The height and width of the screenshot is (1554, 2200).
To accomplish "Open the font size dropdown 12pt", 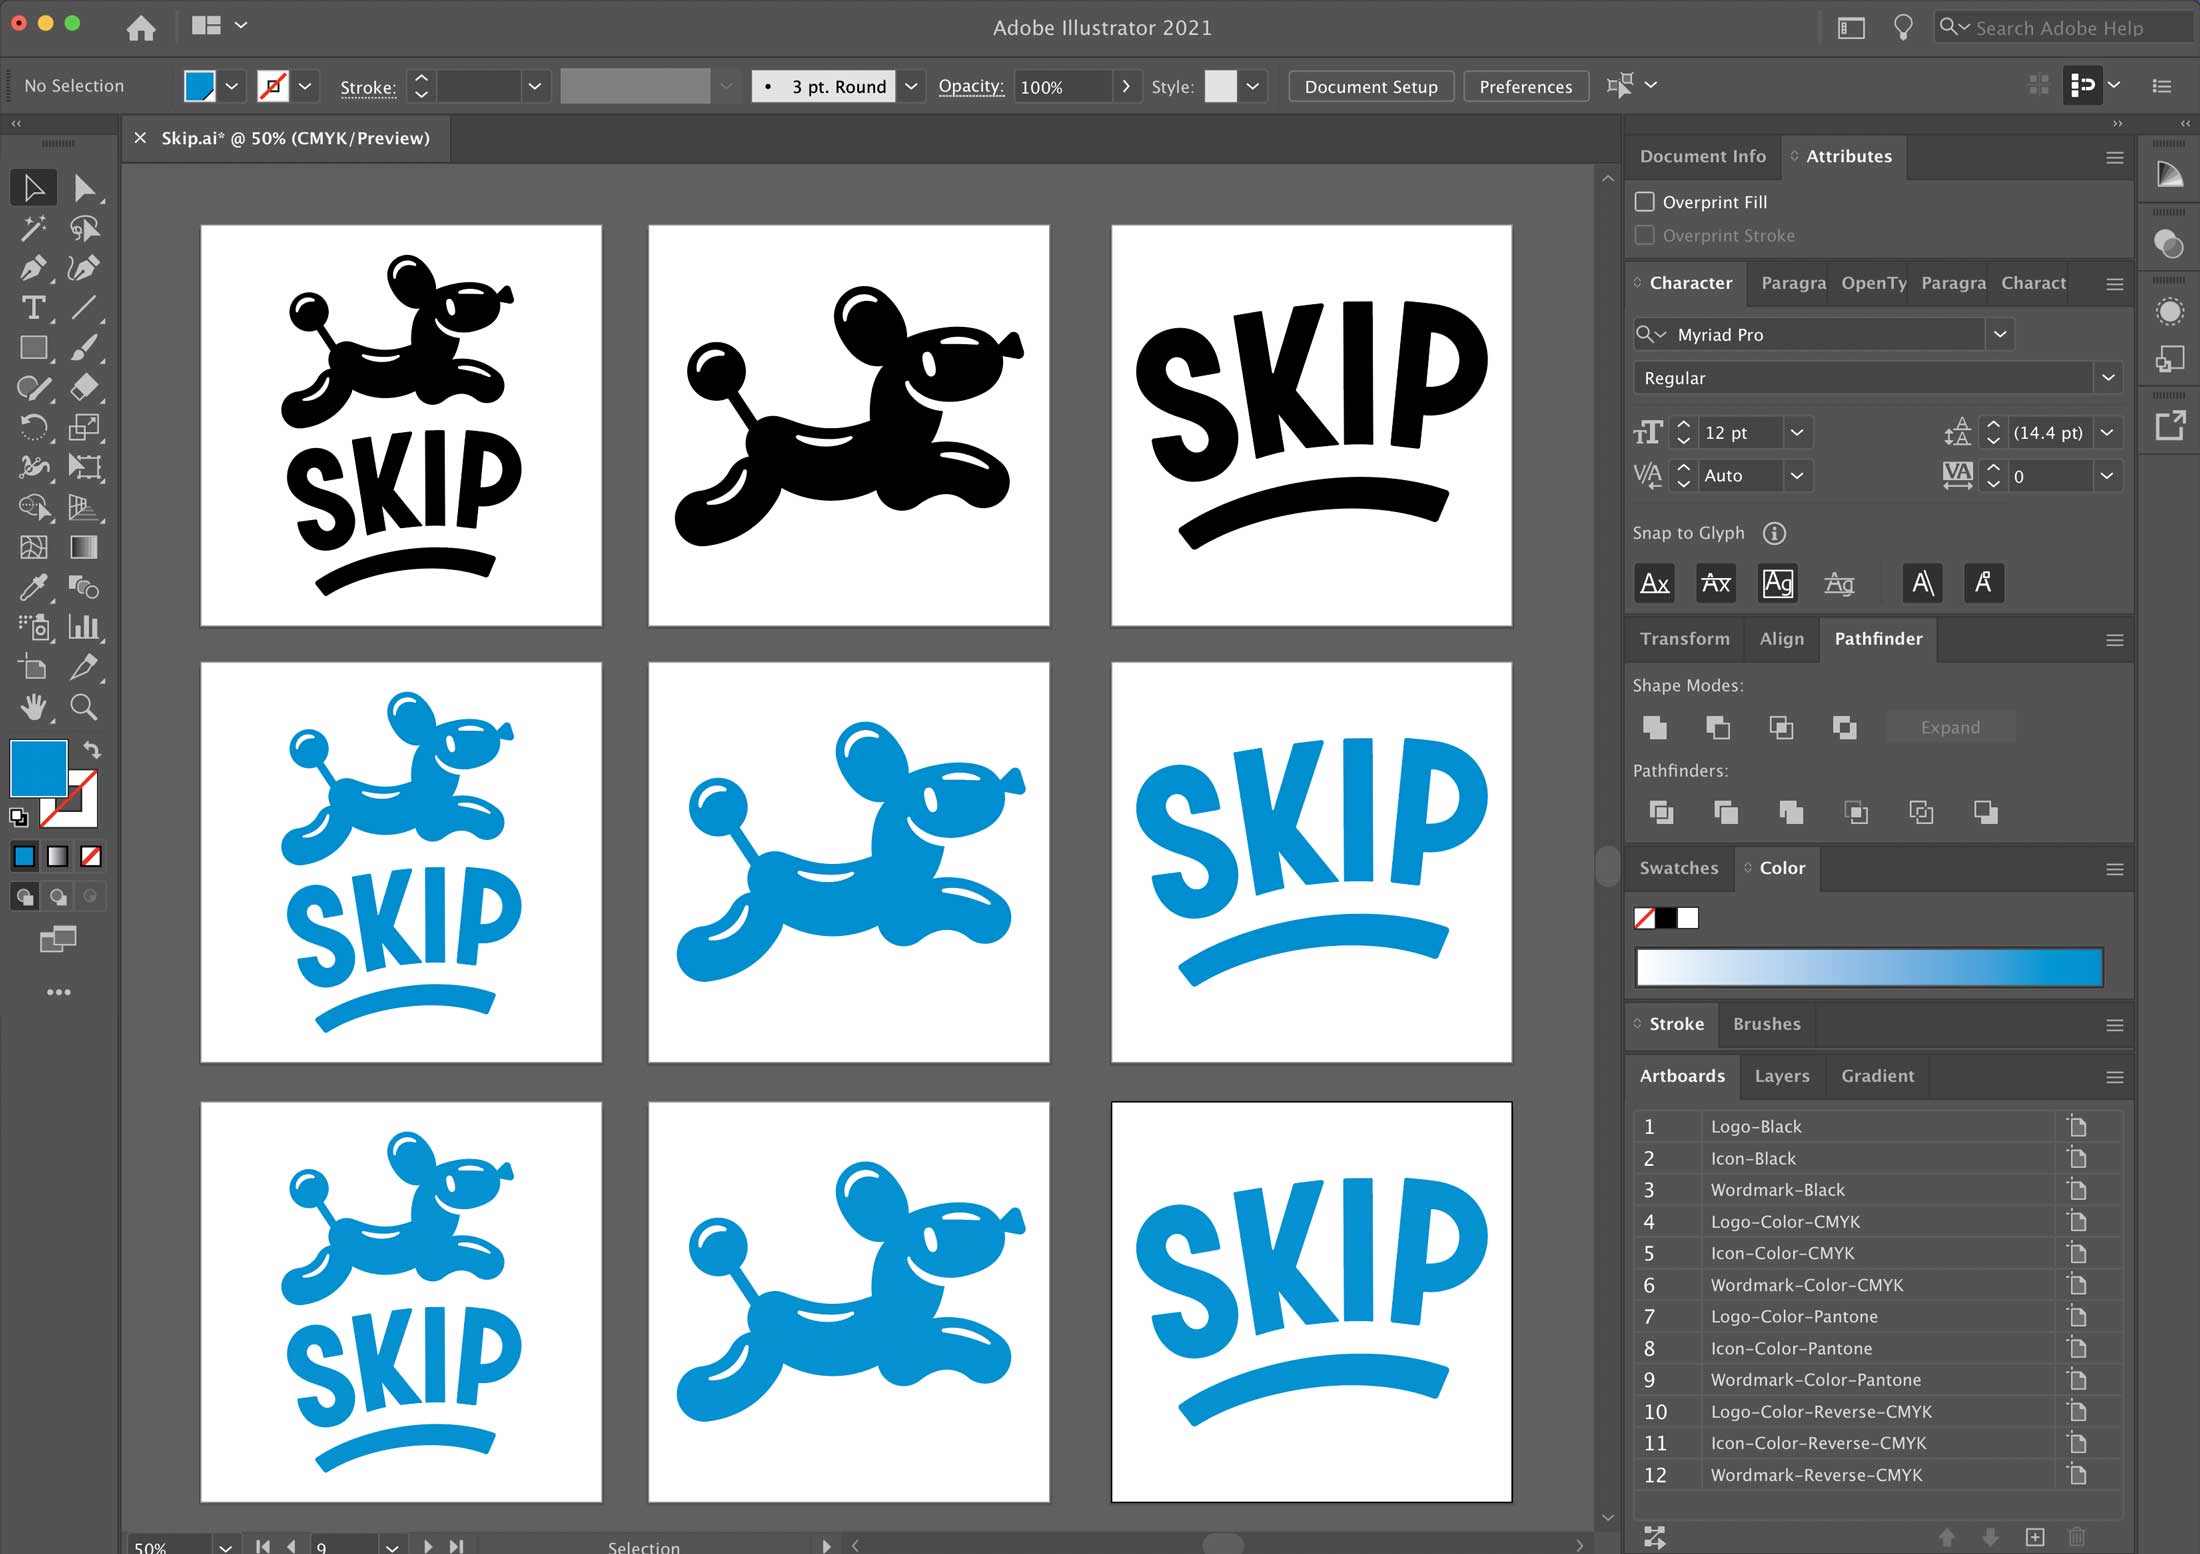I will pyautogui.click(x=1798, y=432).
